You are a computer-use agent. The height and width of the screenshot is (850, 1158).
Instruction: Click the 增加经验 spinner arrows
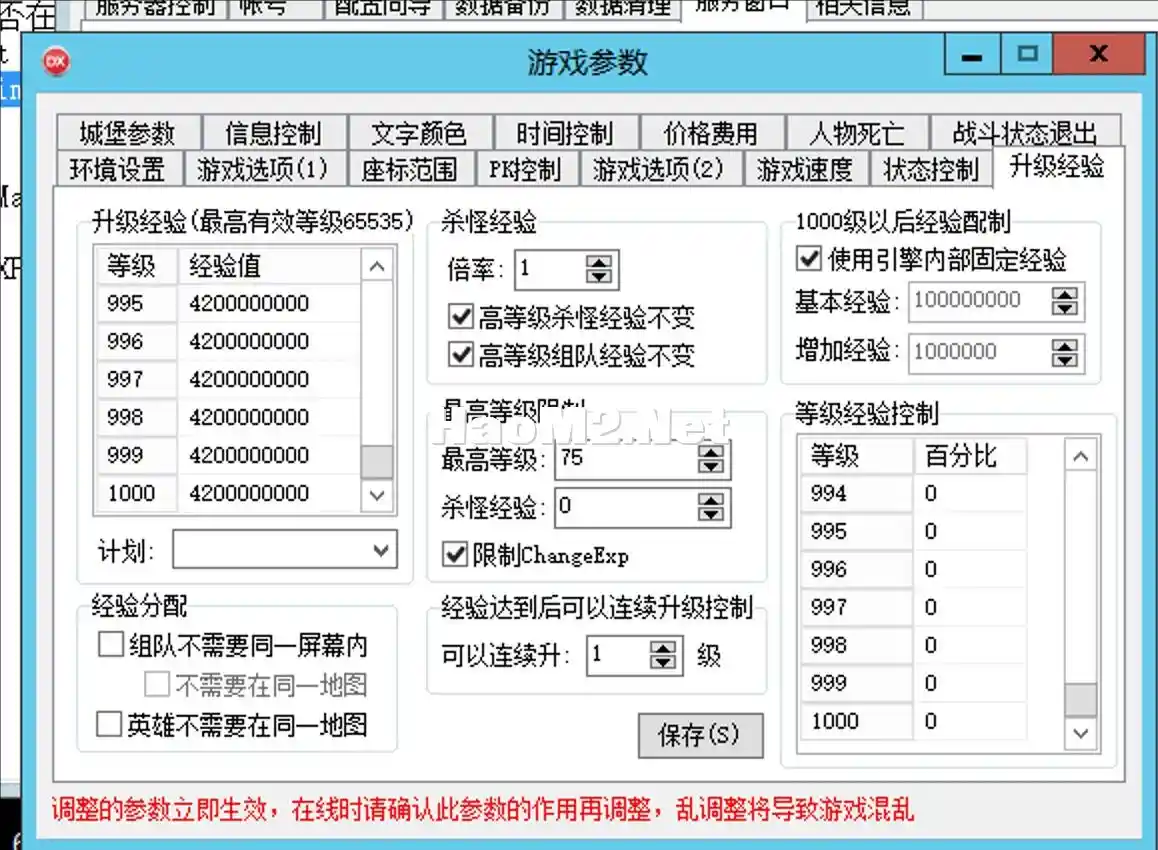tap(1064, 353)
